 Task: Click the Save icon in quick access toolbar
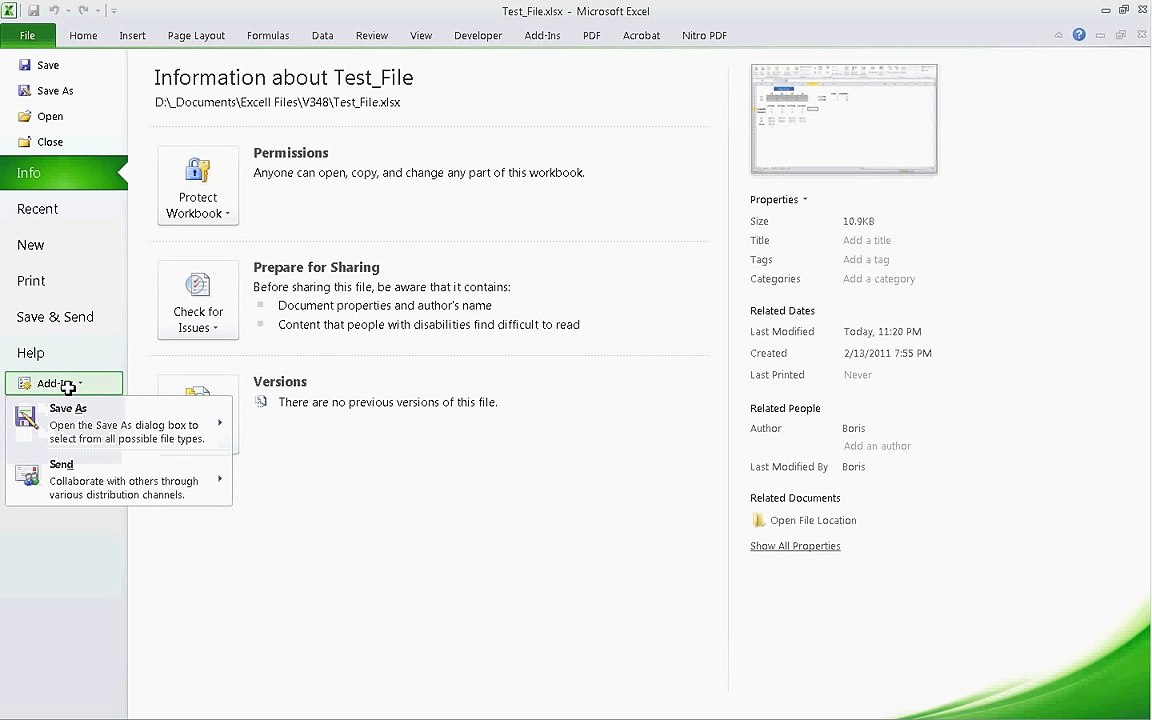point(33,10)
